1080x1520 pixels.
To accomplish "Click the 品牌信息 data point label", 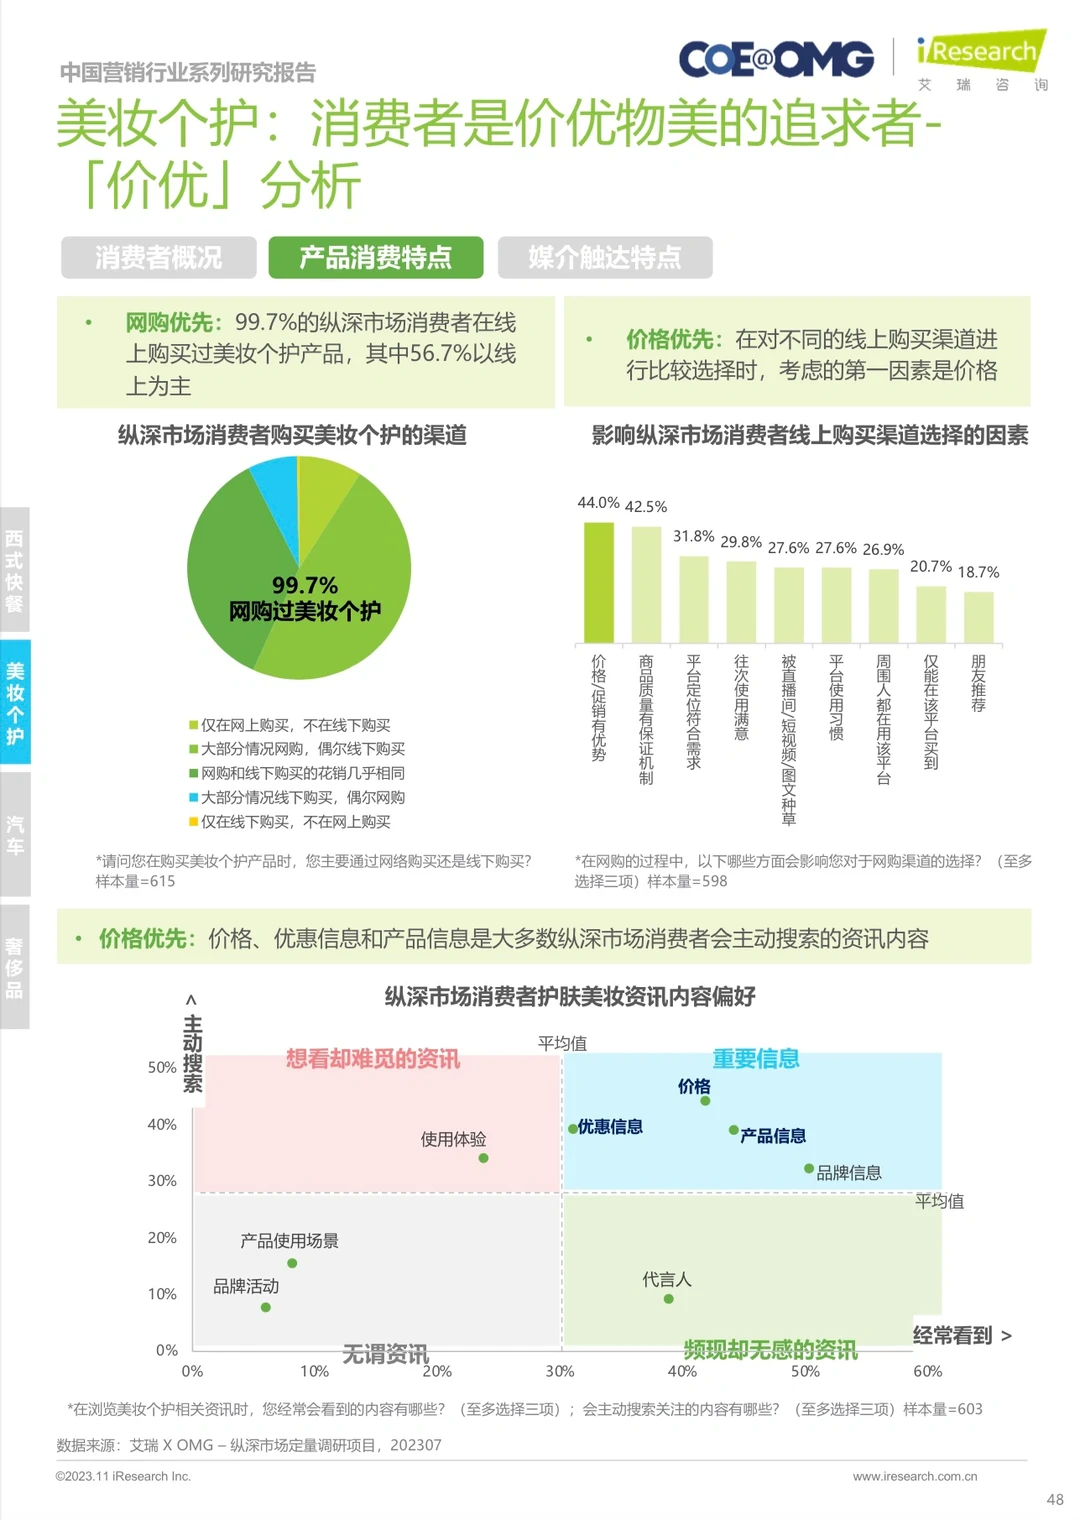I will (849, 1173).
